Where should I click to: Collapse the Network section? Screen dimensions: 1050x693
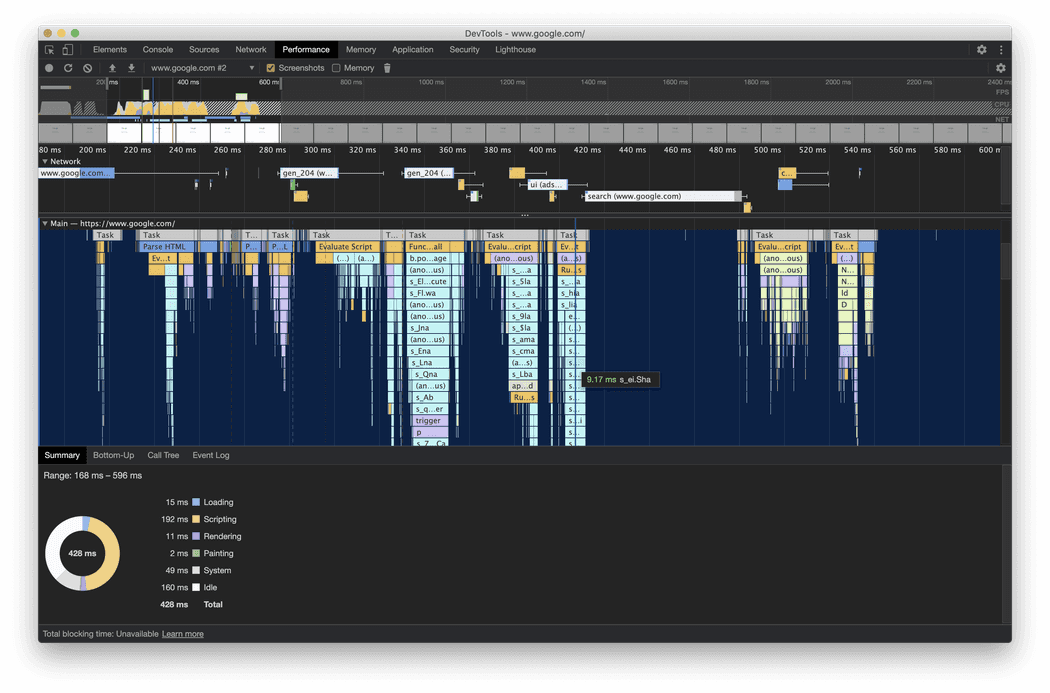click(47, 161)
